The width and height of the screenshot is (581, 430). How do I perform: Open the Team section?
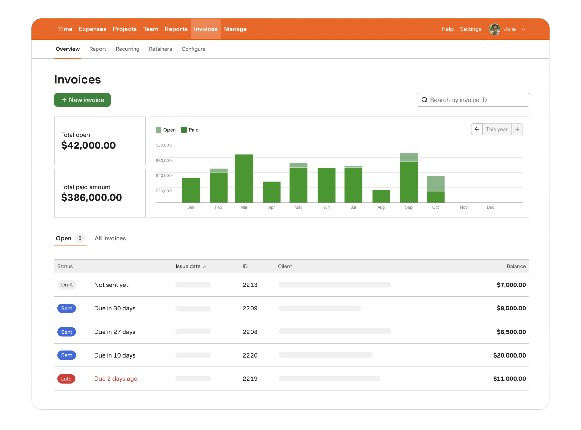(151, 29)
